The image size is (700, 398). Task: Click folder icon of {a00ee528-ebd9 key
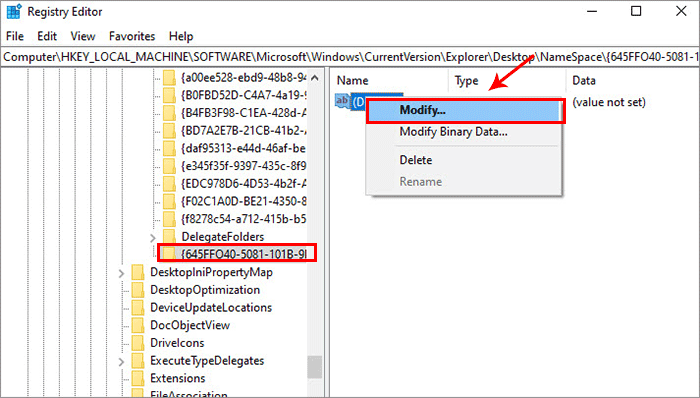point(169,78)
